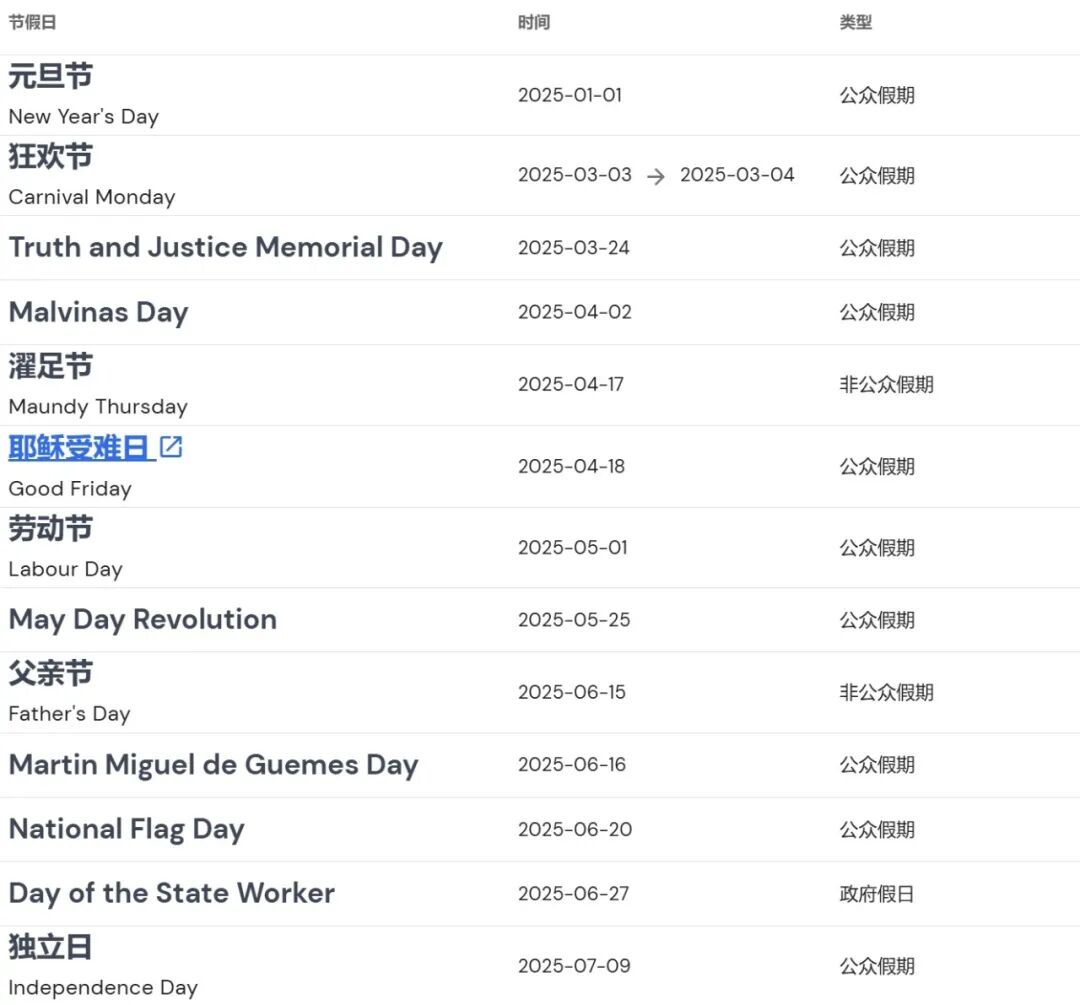Click the May Day Revolution entry
Viewport: 1080px width, 1005px height.
(143, 620)
